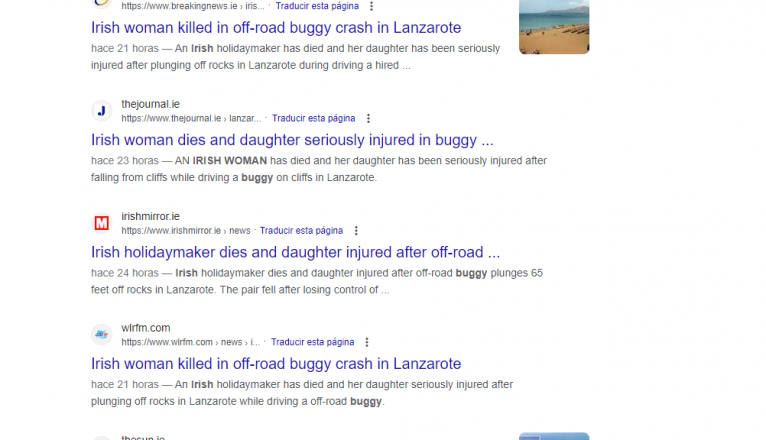This screenshot has width=766, height=440.
Task: Open 'Irish holidaymaker dies and daughter injured' article
Action: tap(295, 252)
